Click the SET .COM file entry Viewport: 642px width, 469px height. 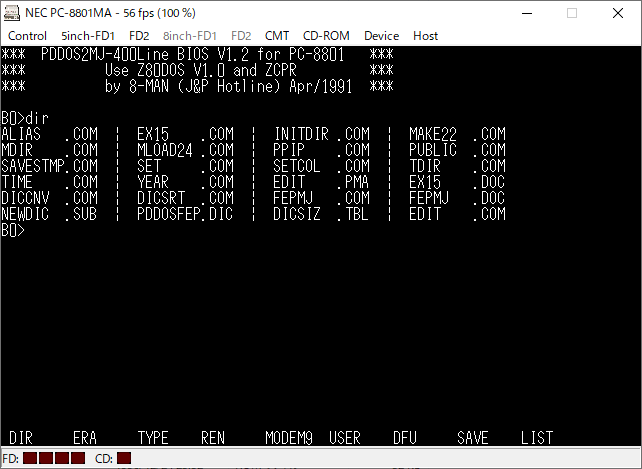[x=185, y=166]
